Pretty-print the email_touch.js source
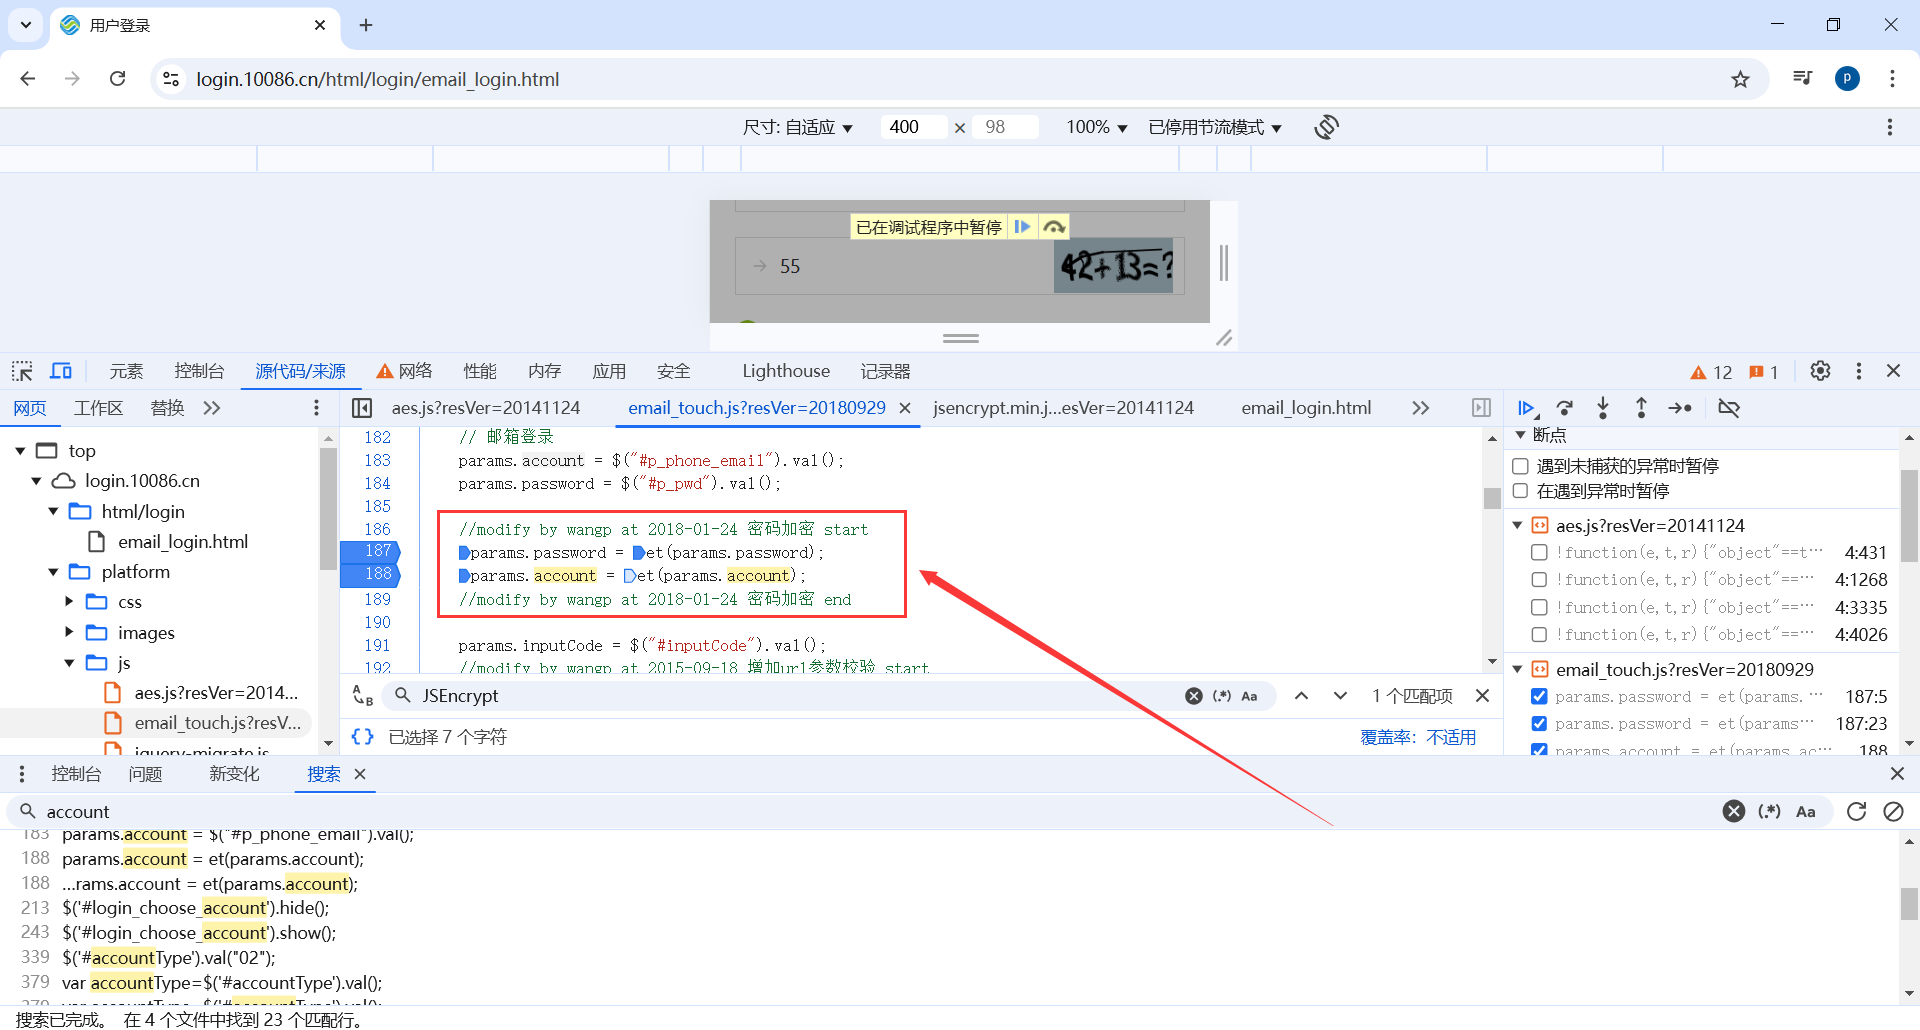The height and width of the screenshot is (1030, 1920). 362,737
